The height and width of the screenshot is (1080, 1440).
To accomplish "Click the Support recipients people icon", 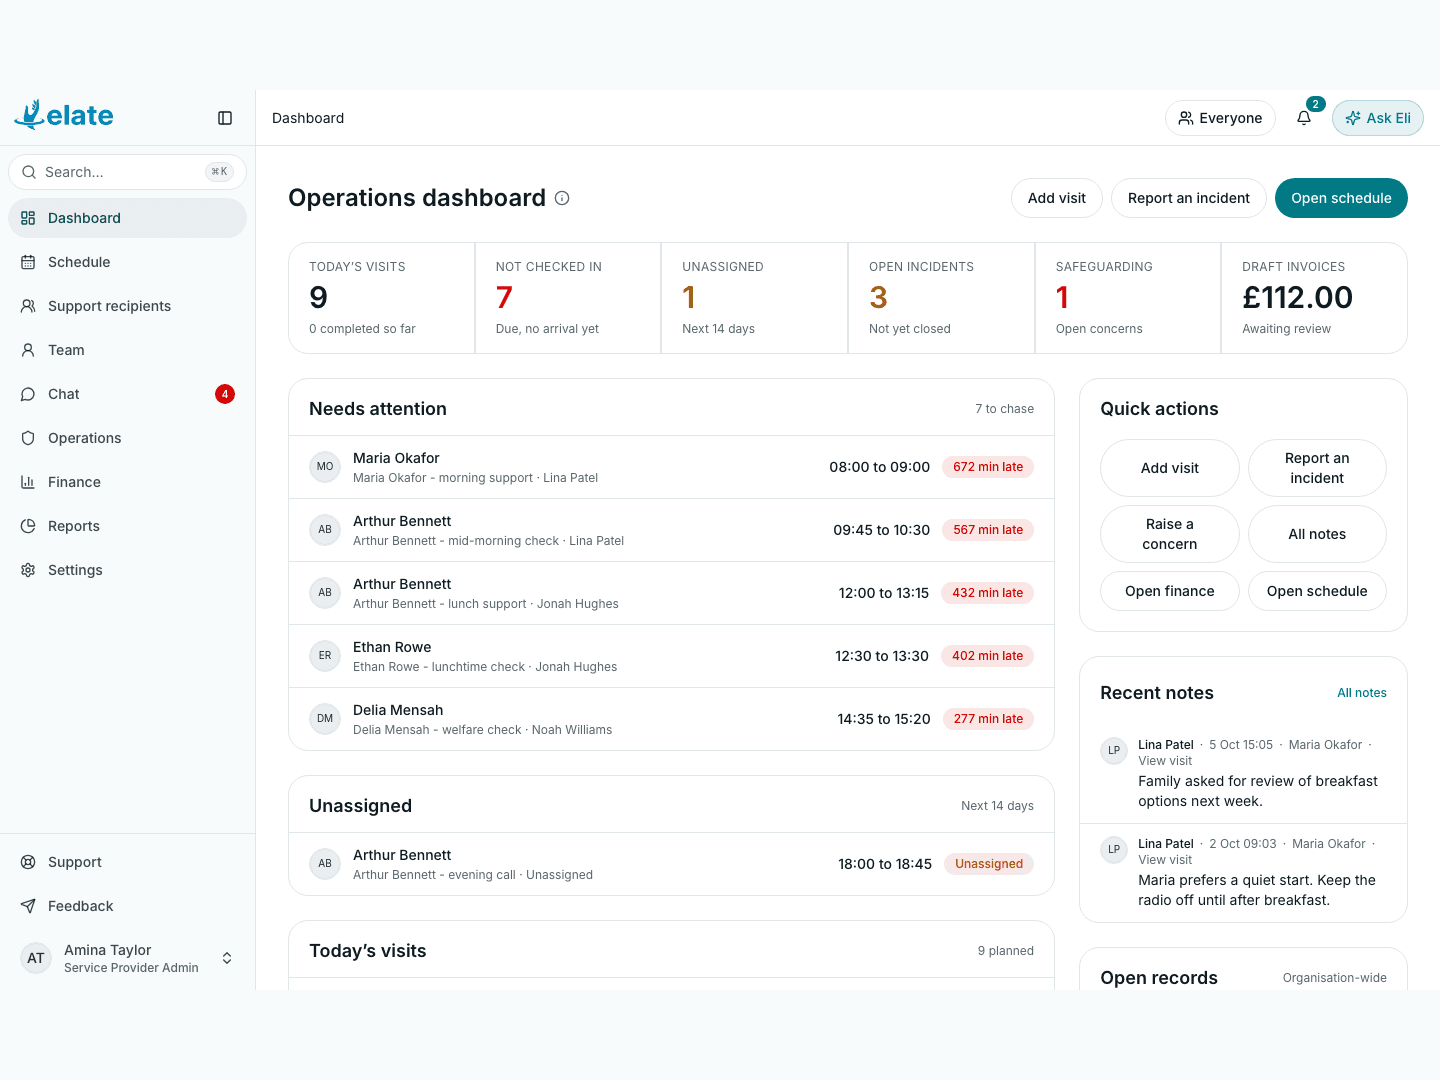I will click(x=28, y=306).
